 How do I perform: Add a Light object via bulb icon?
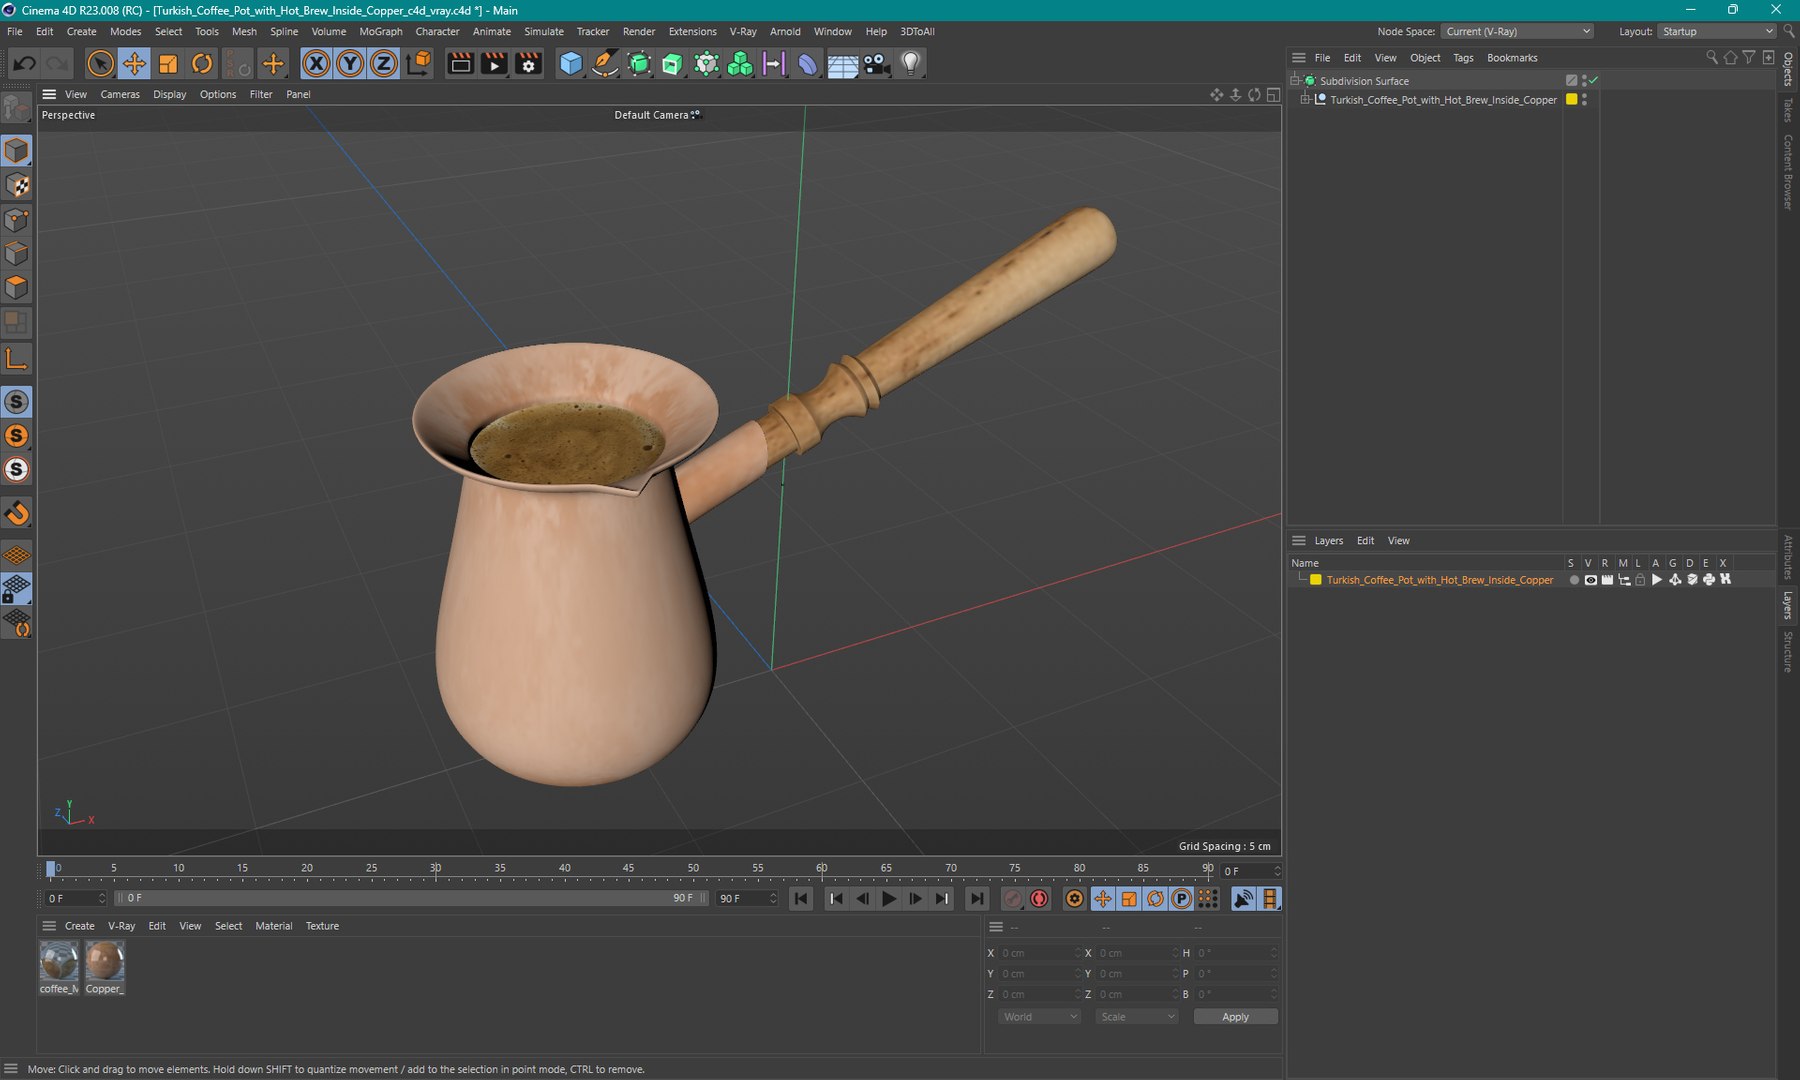910,64
